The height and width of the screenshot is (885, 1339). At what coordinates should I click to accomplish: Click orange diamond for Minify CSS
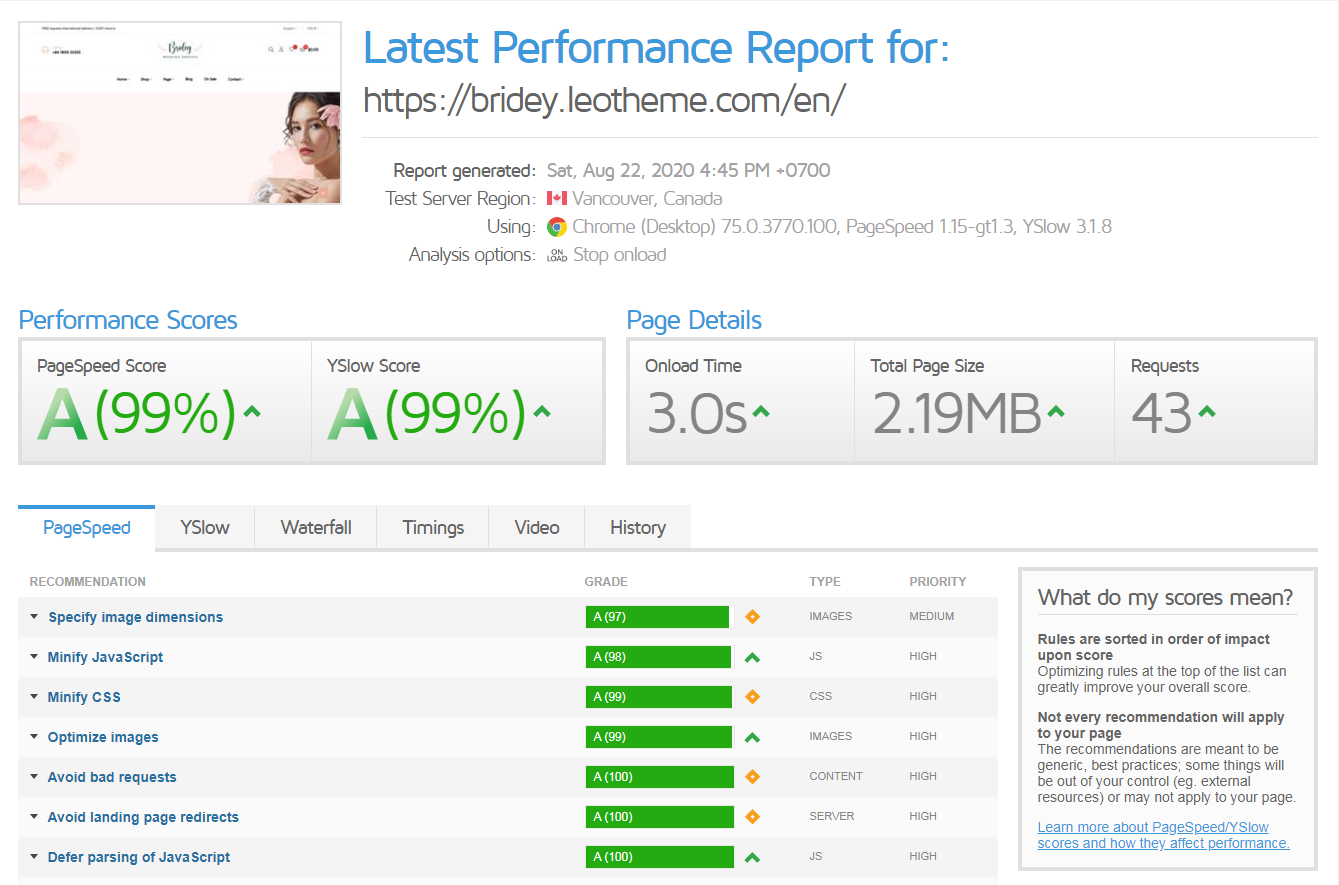pyautogui.click(x=753, y=697)
